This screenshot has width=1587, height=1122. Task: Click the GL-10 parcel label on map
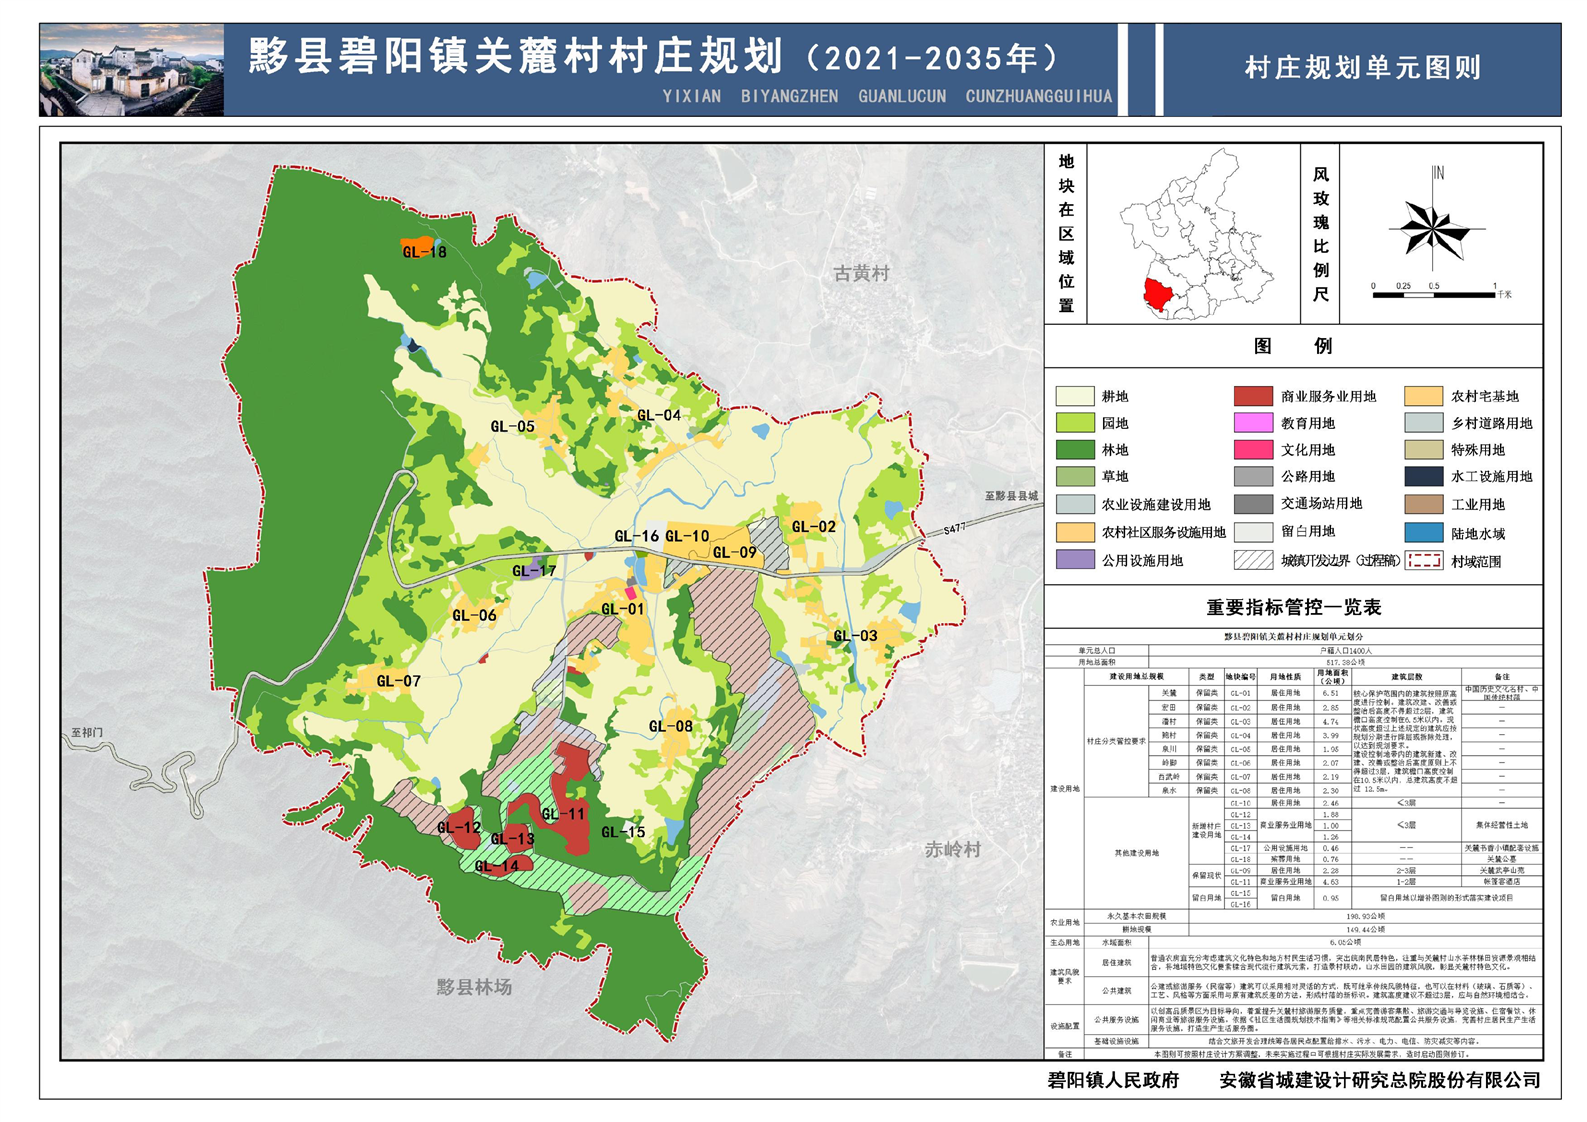tap(687, 536)
